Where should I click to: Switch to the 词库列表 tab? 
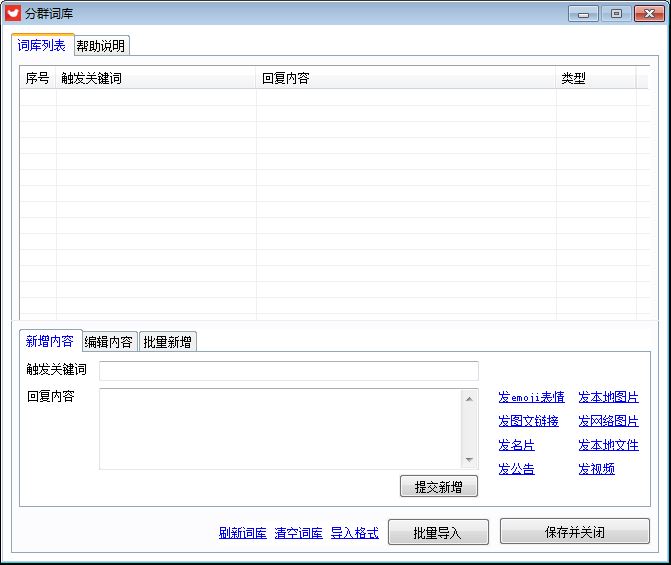[x=42, y=45]
